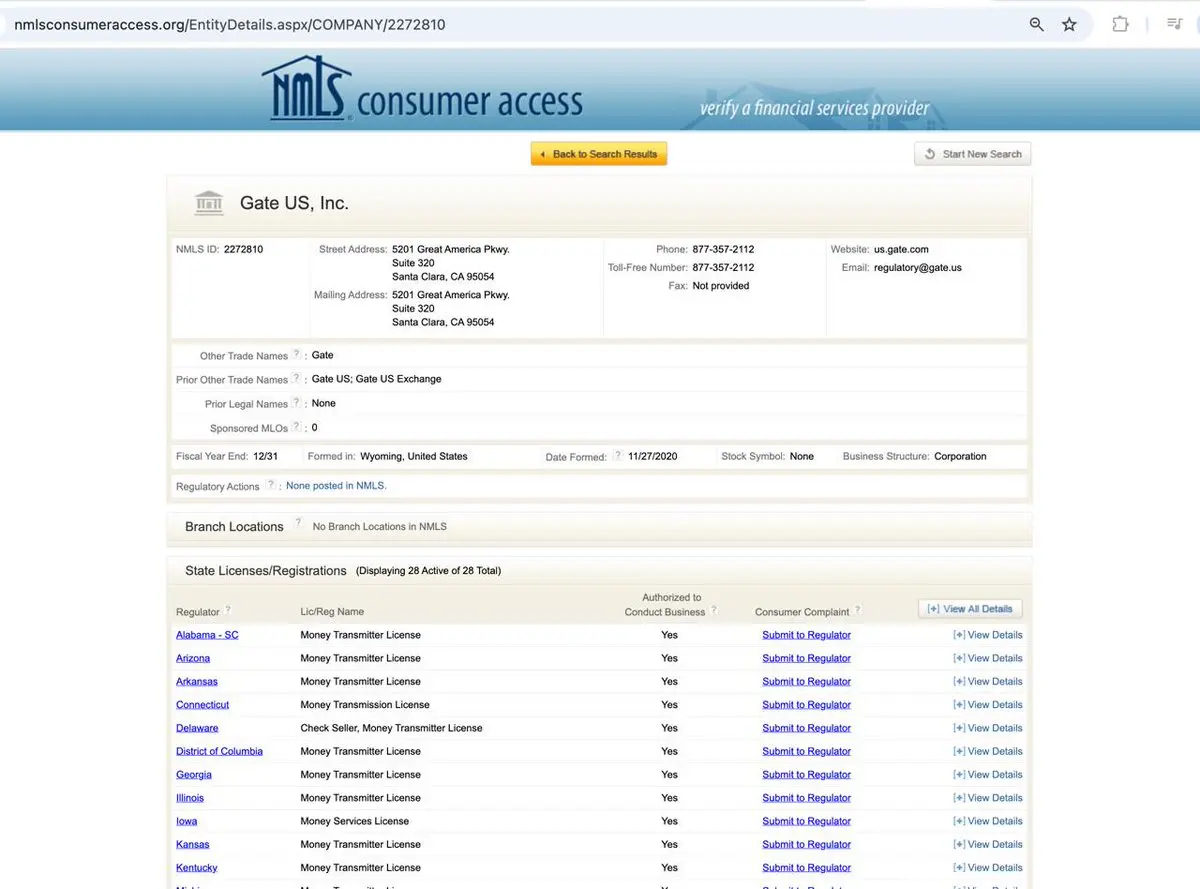Expand View Details for Alabama - SC
Viewport: 1200px width, 889px height.
(x=987, y=635)
